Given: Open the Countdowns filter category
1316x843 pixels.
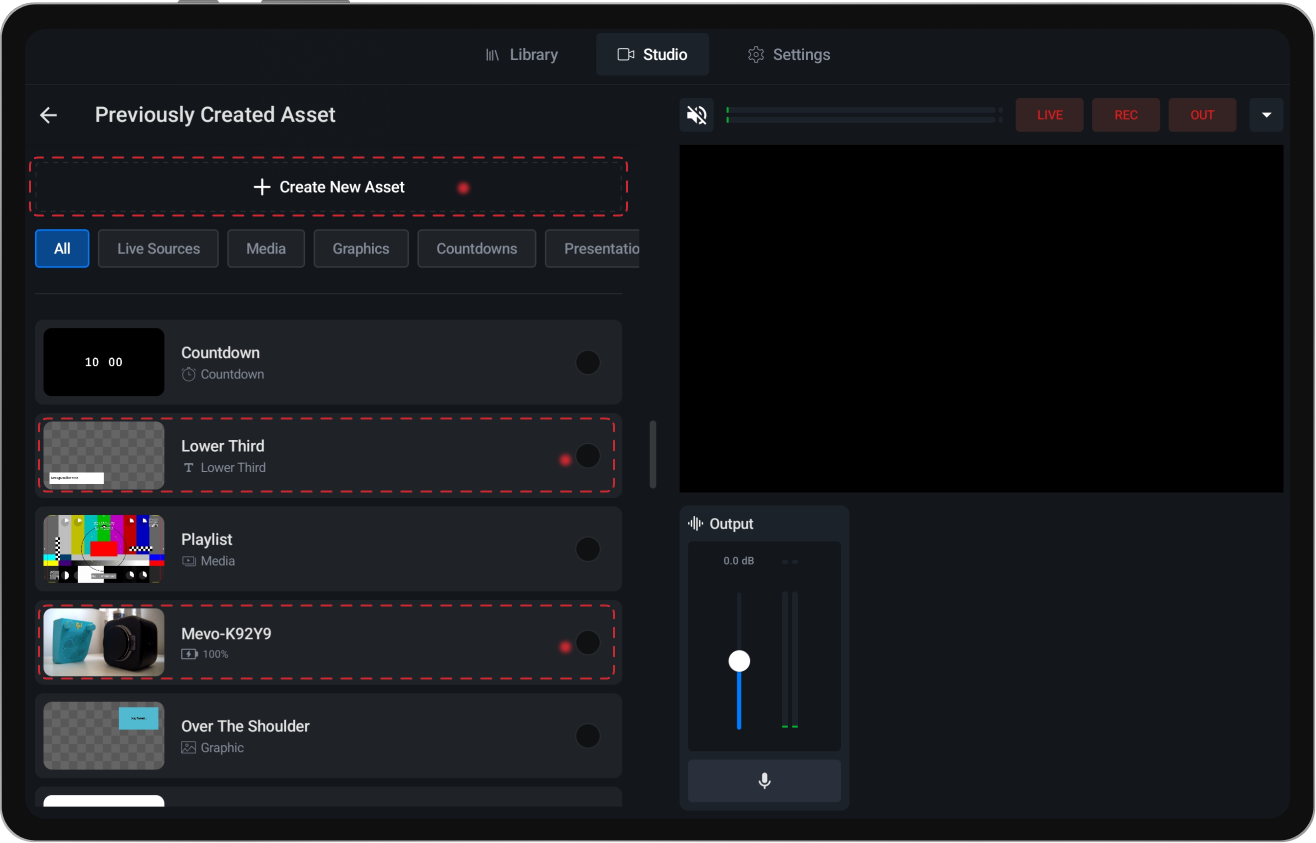Looking at the screenshot, I should pos(477,248).
